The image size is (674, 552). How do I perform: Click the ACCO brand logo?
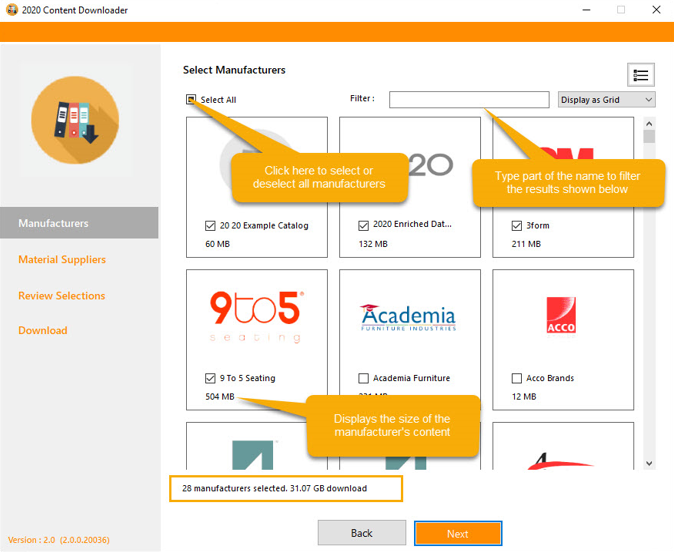(x=561, y=315)
